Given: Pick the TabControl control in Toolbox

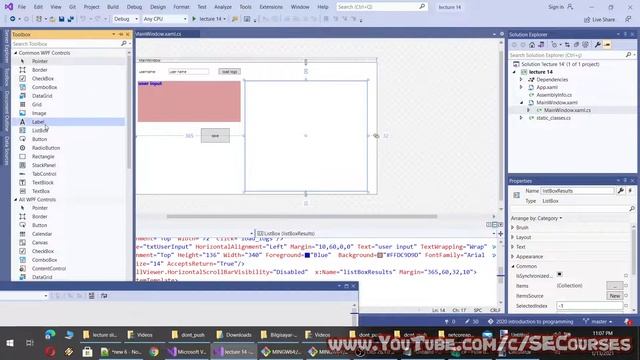Looking at the screenshot, I should point(44,173).
